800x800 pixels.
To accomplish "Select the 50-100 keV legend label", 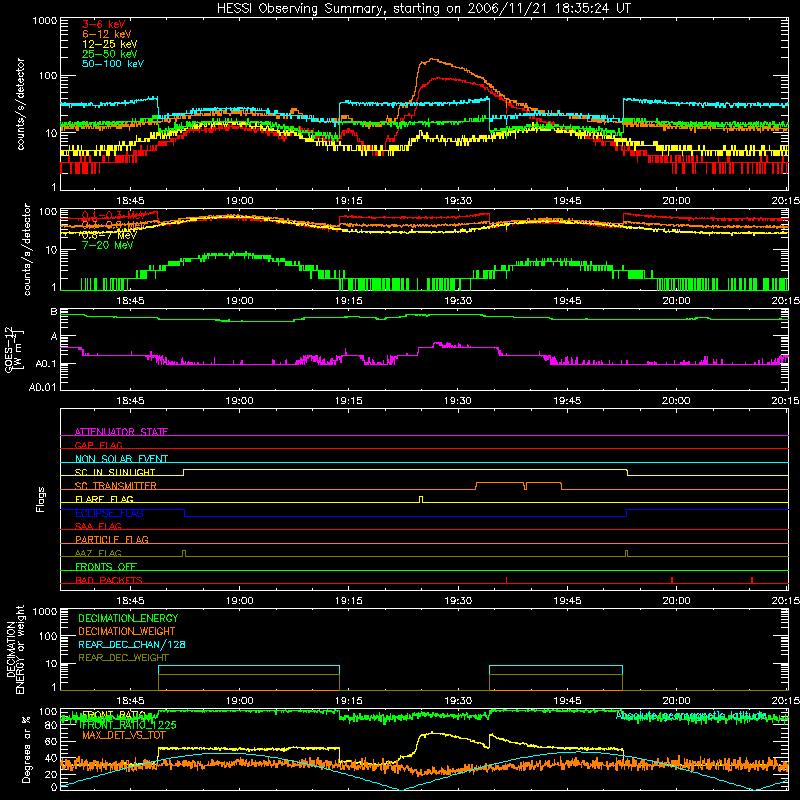I will (113, 64).
